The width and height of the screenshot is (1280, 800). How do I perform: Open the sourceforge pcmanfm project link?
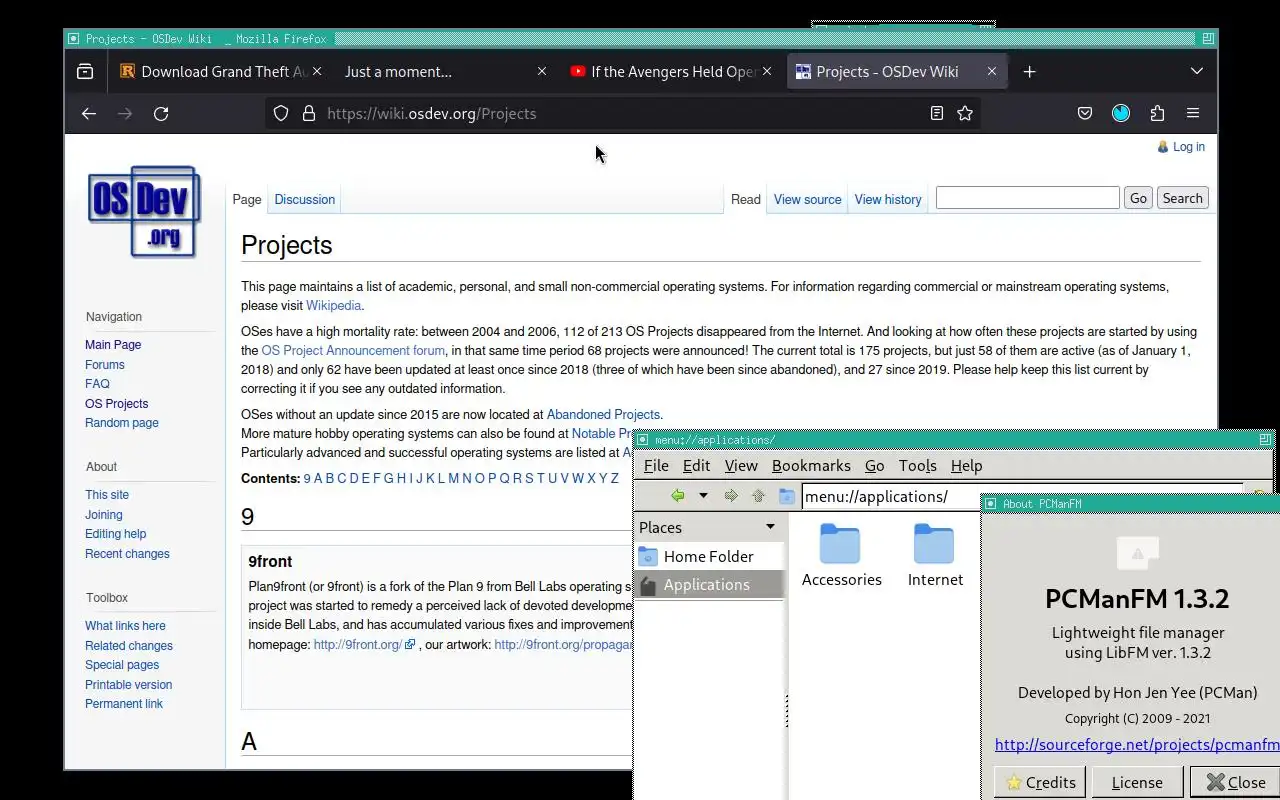click(1137, 745)
